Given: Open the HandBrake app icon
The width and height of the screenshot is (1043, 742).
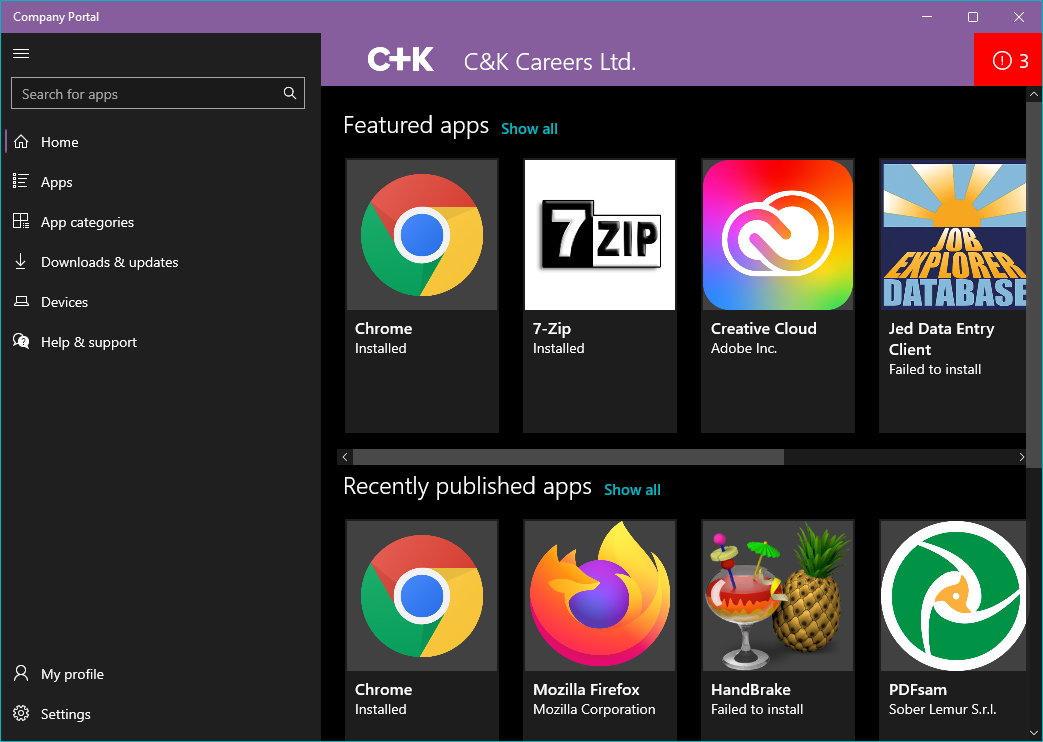Looking at the screenshot, I should point(778,596).
